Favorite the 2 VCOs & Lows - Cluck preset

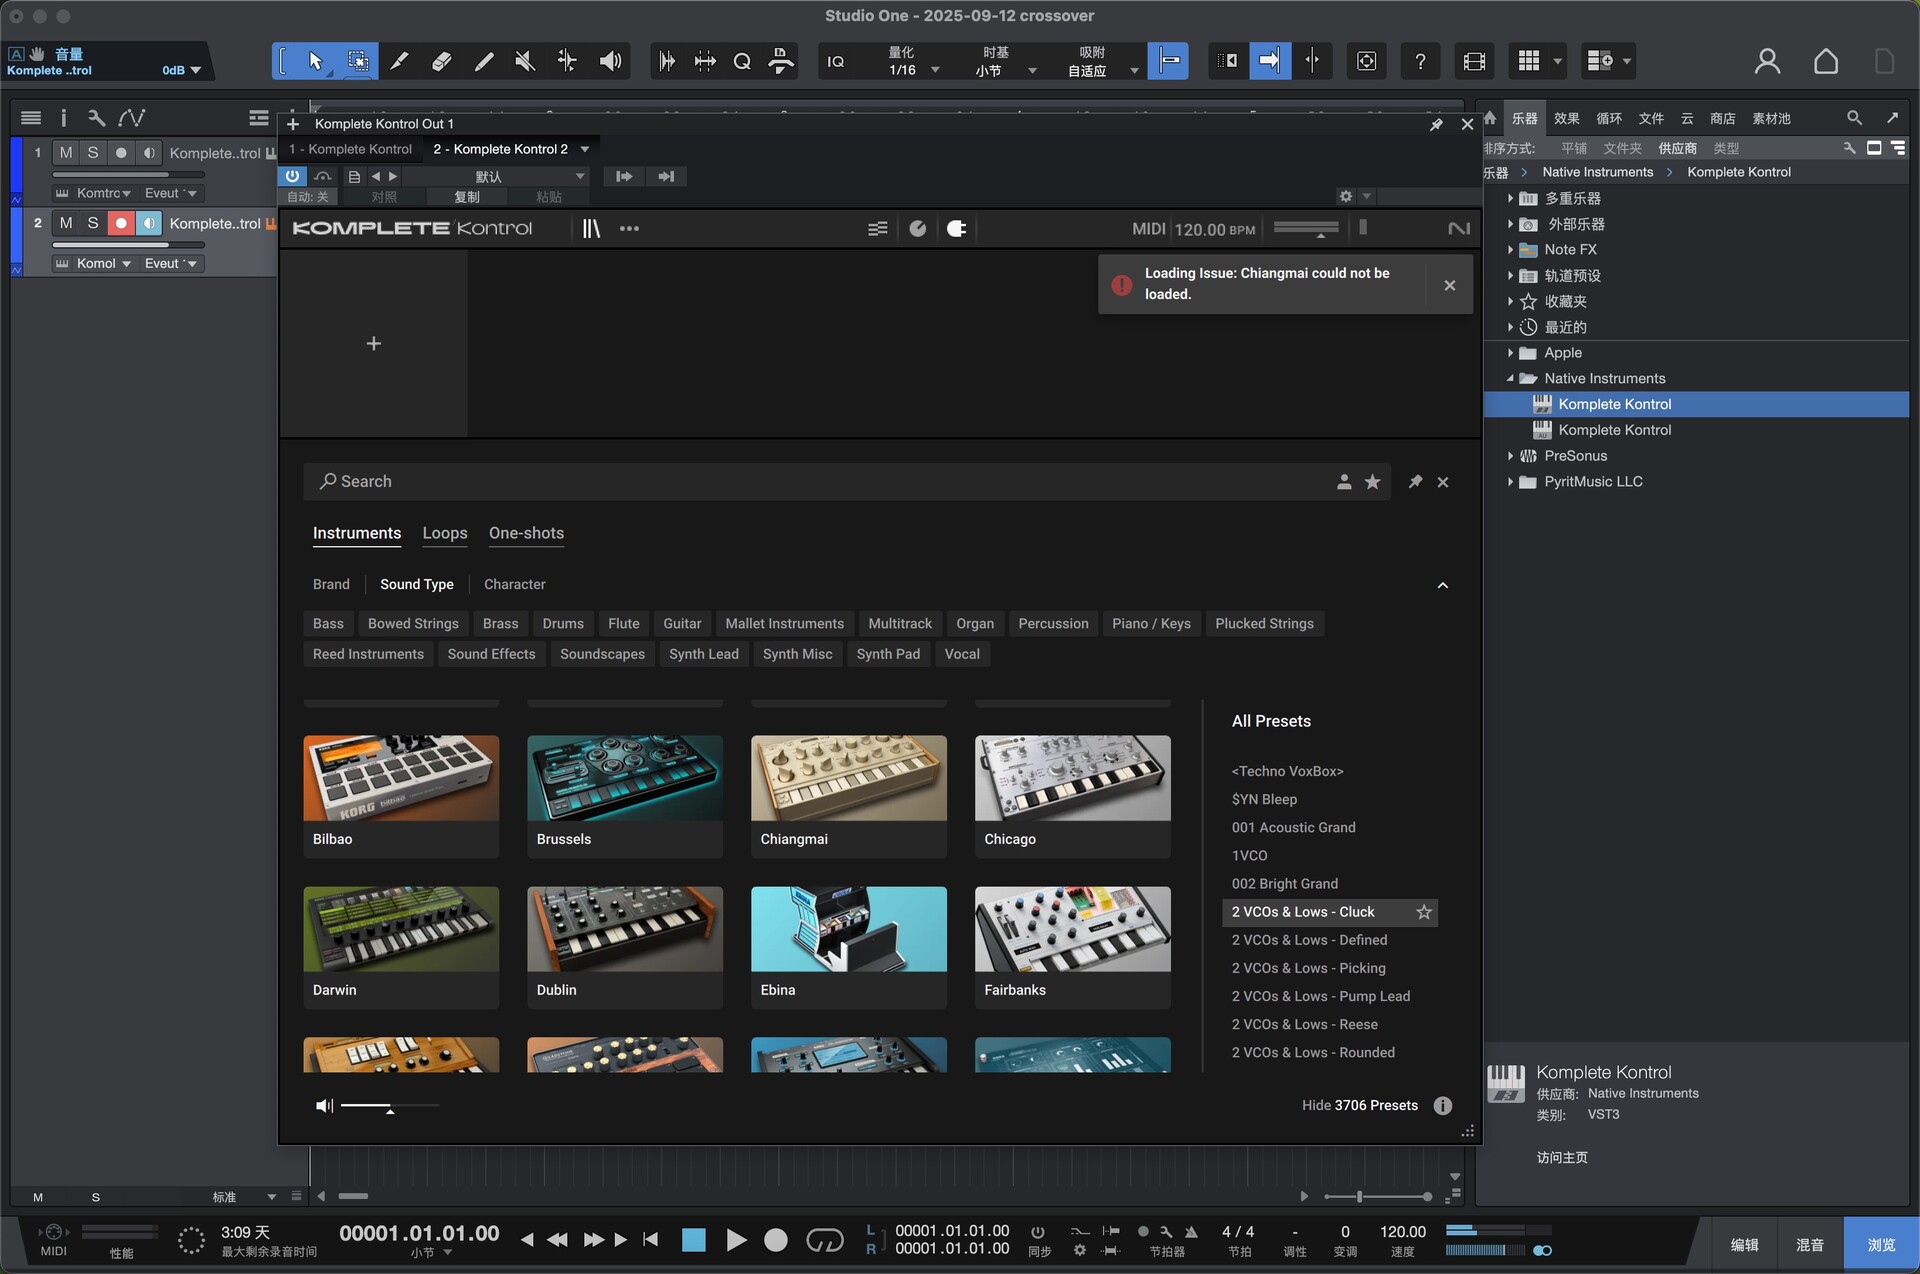pyautogui.click(x=1424, y=912)
